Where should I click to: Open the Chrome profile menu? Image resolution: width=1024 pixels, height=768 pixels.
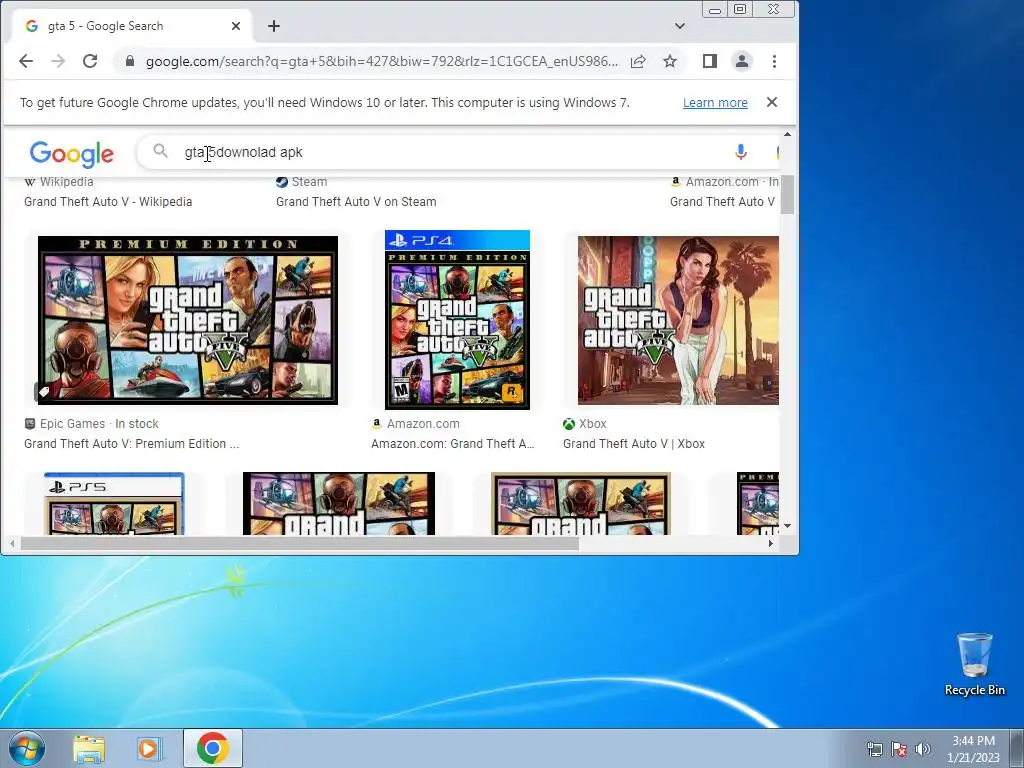coord(742,61)
